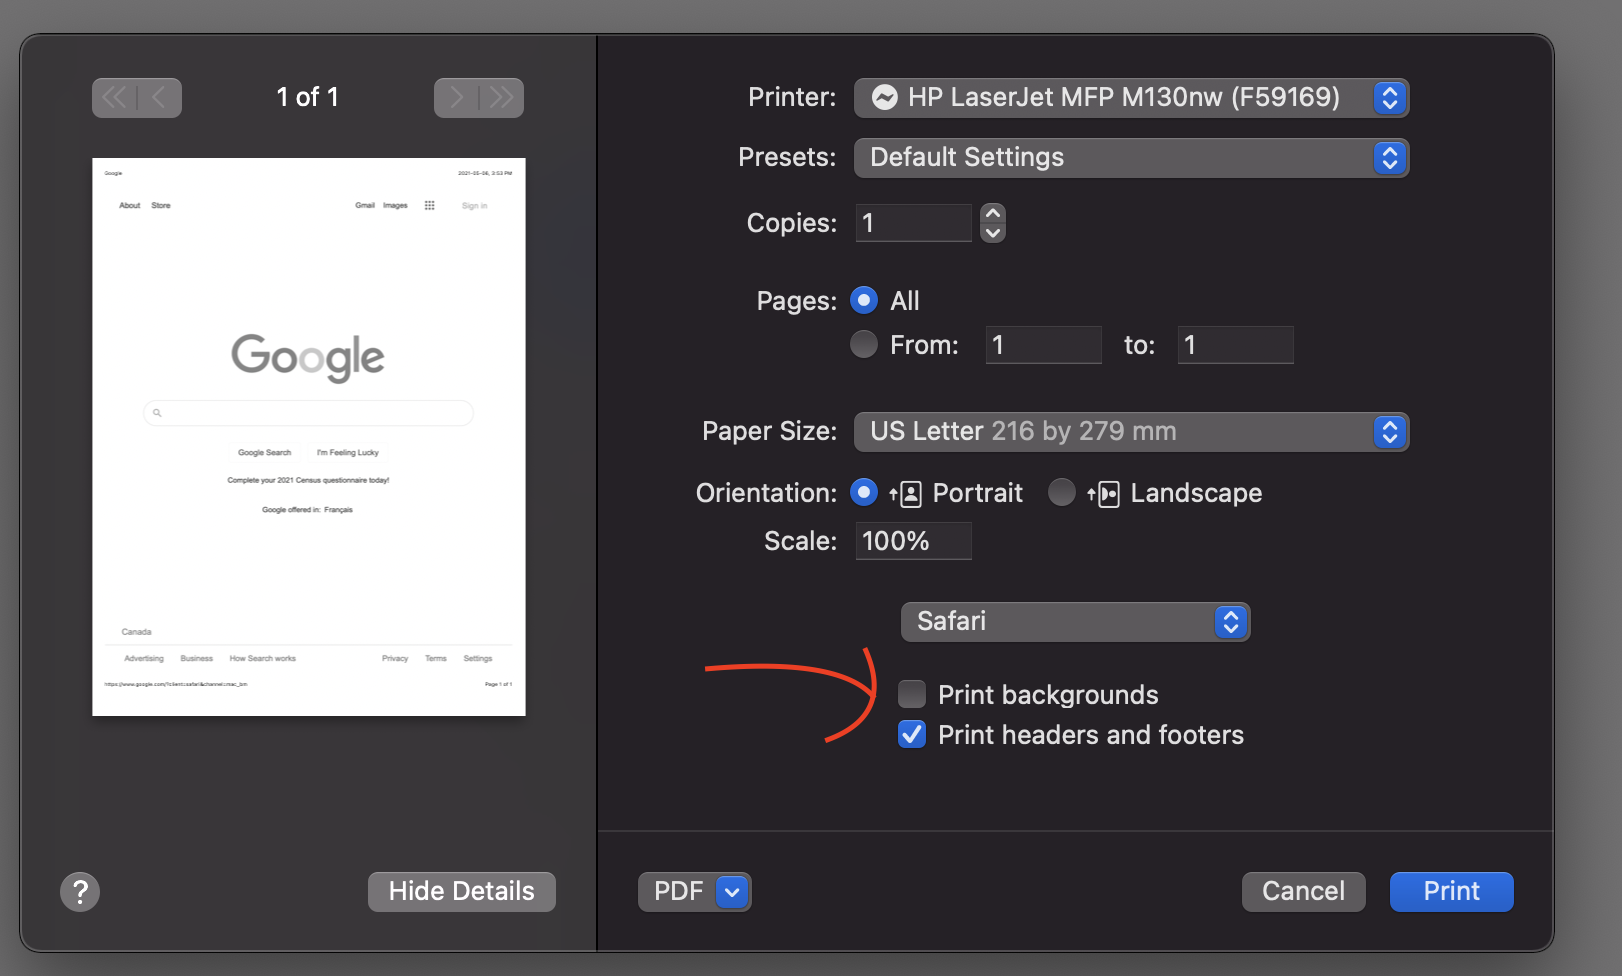1622x976 pixels.
Task: Go to first page in preview
Action: [x=115, y=98]
